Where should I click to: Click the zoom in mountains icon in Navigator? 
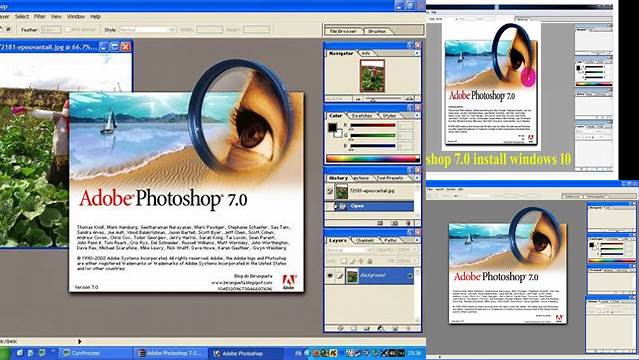[x=409, y=99]
